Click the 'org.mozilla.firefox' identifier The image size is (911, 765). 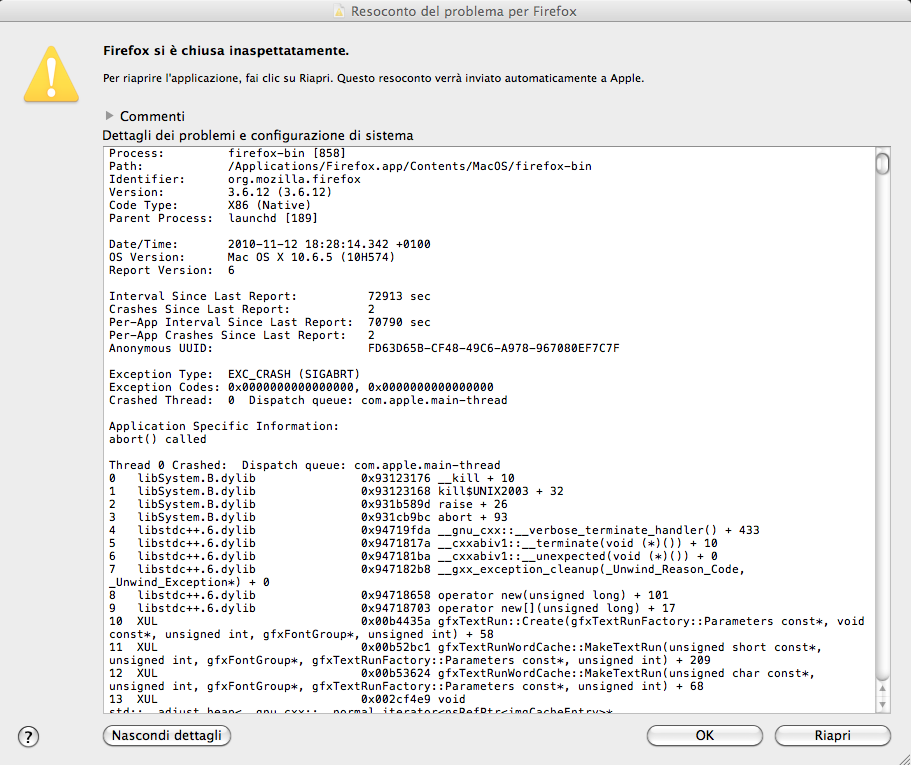pyautogui.click(x=294, y=179)
